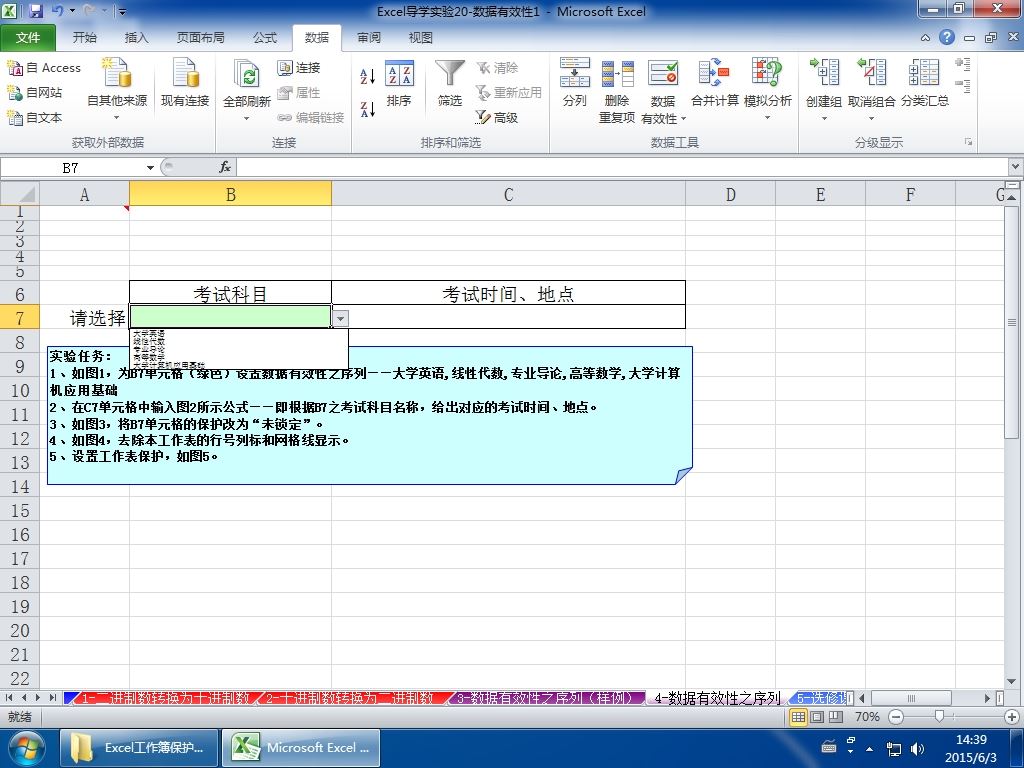Image resolution: width=1024 pixels, height=768 pixels.
Task: Zoom out with the minus button
Action: pos(897,717)
